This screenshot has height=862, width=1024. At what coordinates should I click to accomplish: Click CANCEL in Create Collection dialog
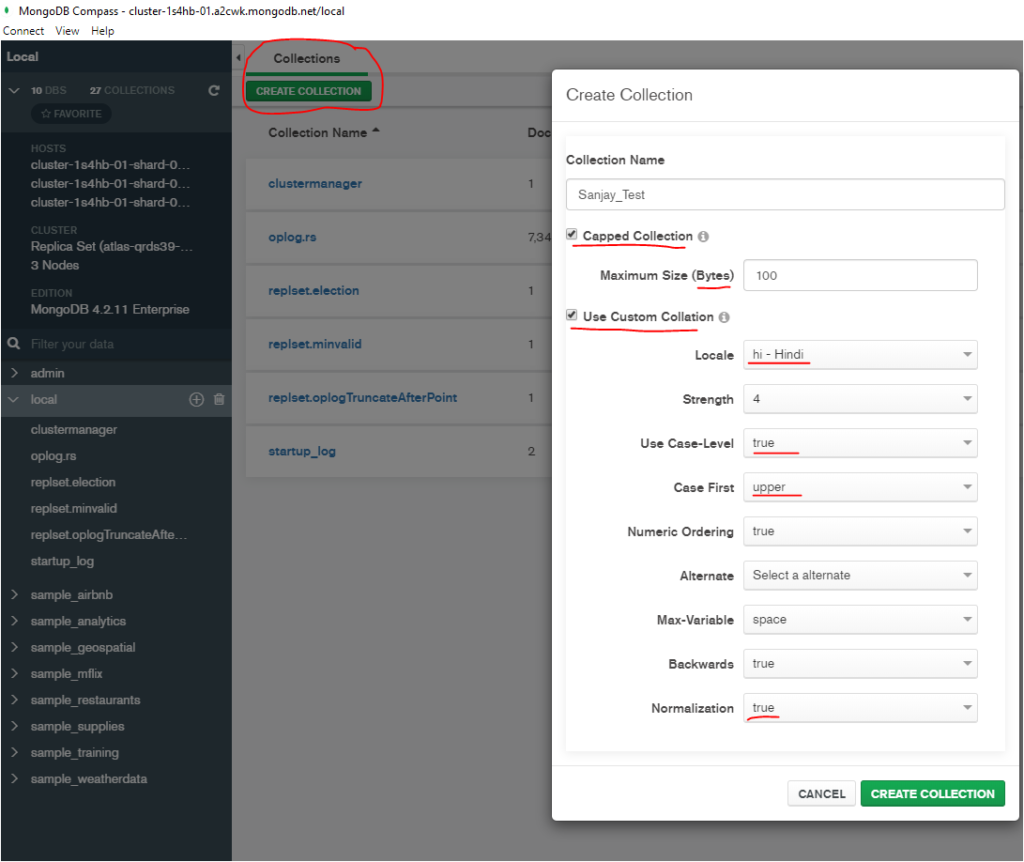(x=822, y=794)
